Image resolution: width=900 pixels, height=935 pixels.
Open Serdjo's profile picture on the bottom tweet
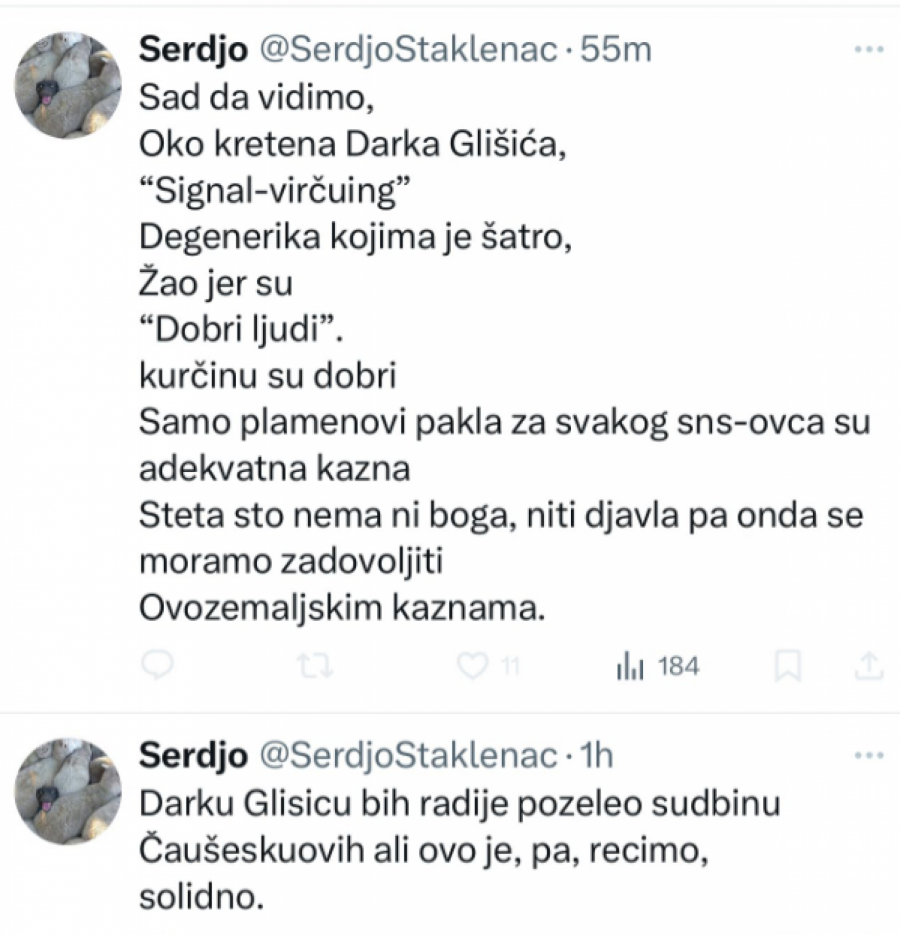70,793
